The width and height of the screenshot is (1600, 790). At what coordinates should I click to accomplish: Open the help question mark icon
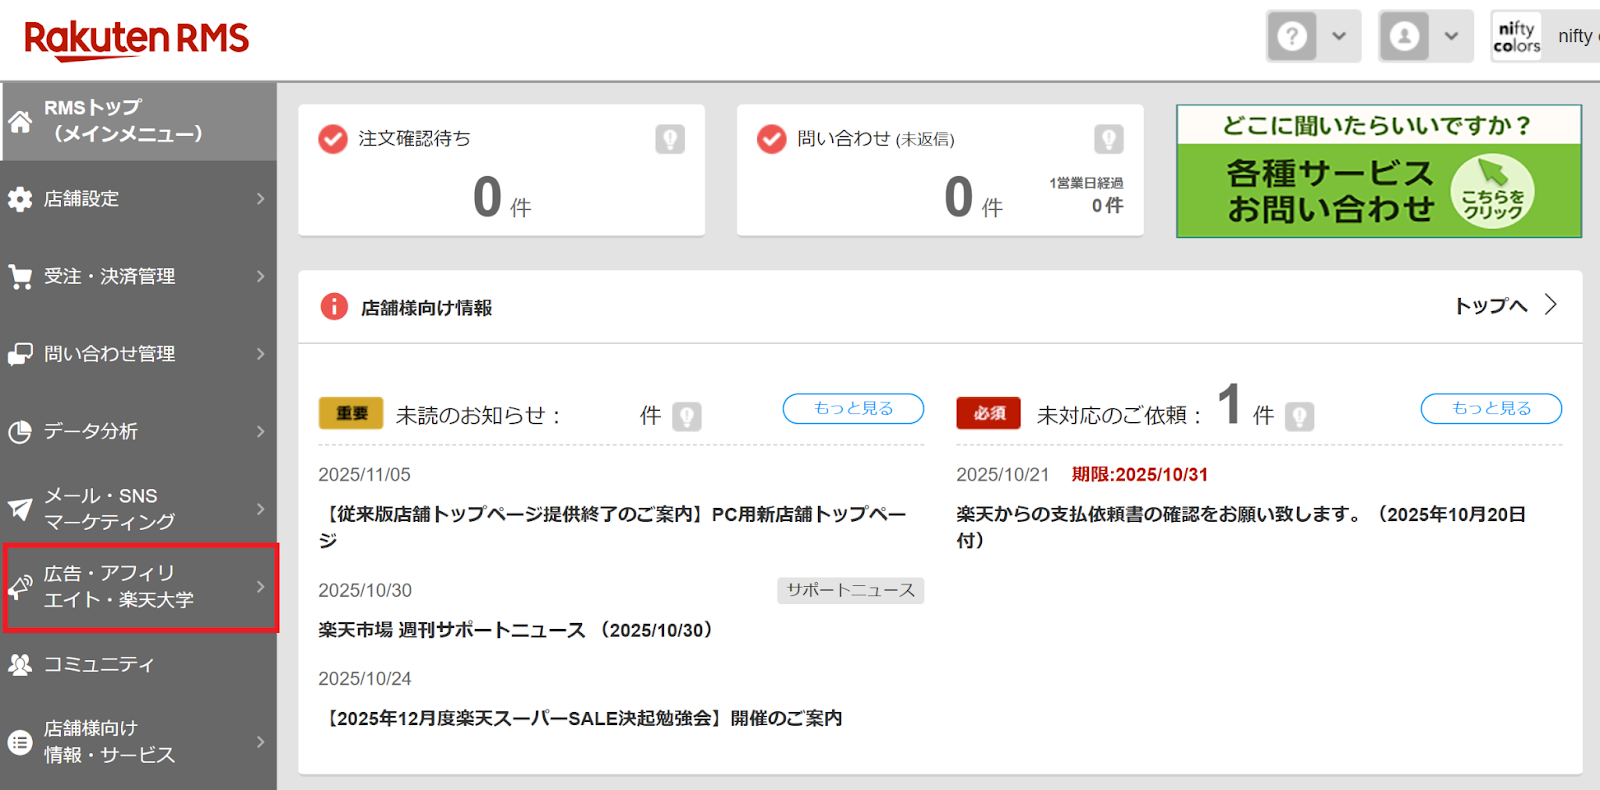click(1292, 37)
